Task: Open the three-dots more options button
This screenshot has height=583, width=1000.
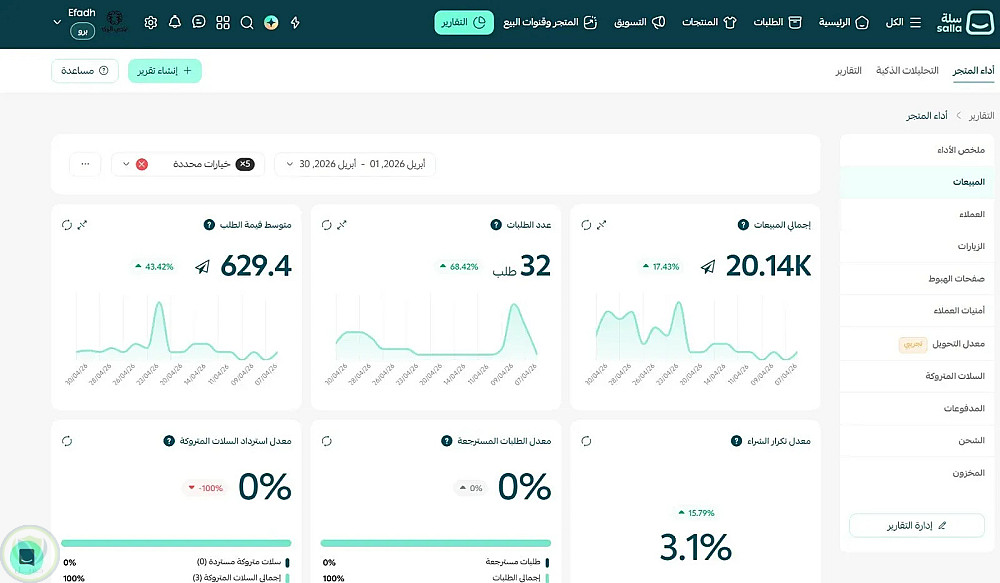Action: click(85, 164)
